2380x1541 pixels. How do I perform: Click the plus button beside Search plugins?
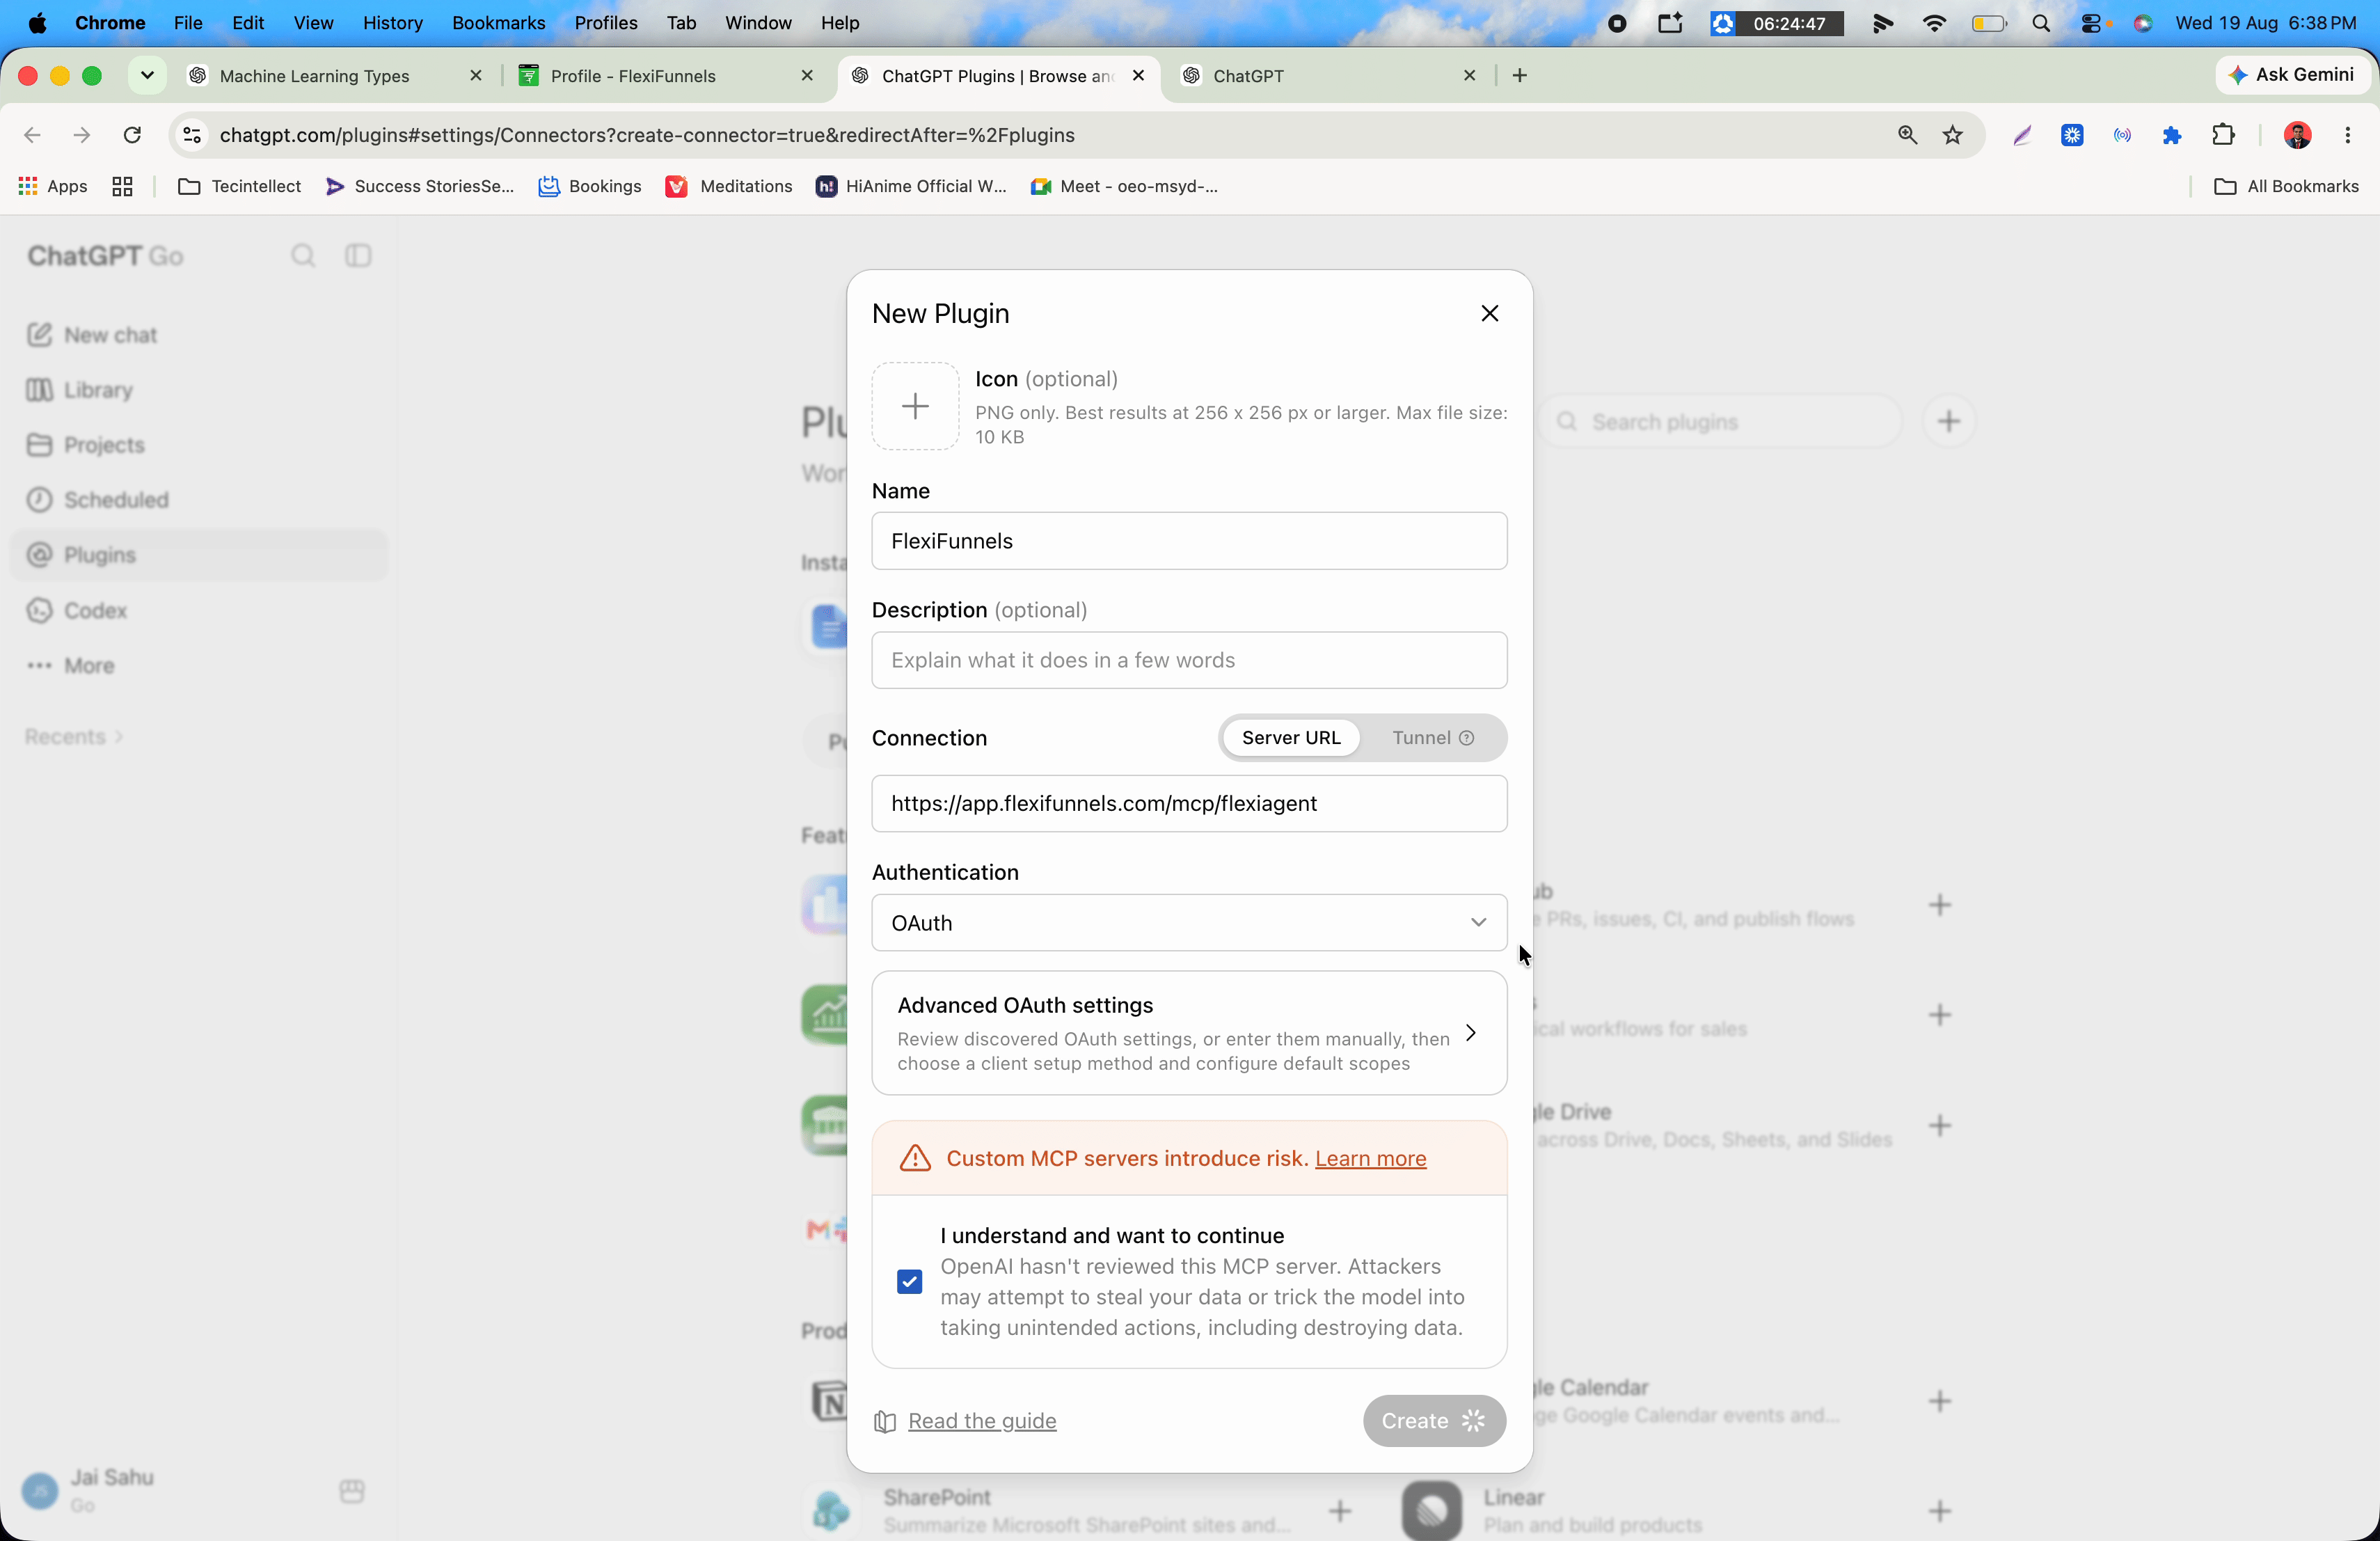(x=1948, y=422)
